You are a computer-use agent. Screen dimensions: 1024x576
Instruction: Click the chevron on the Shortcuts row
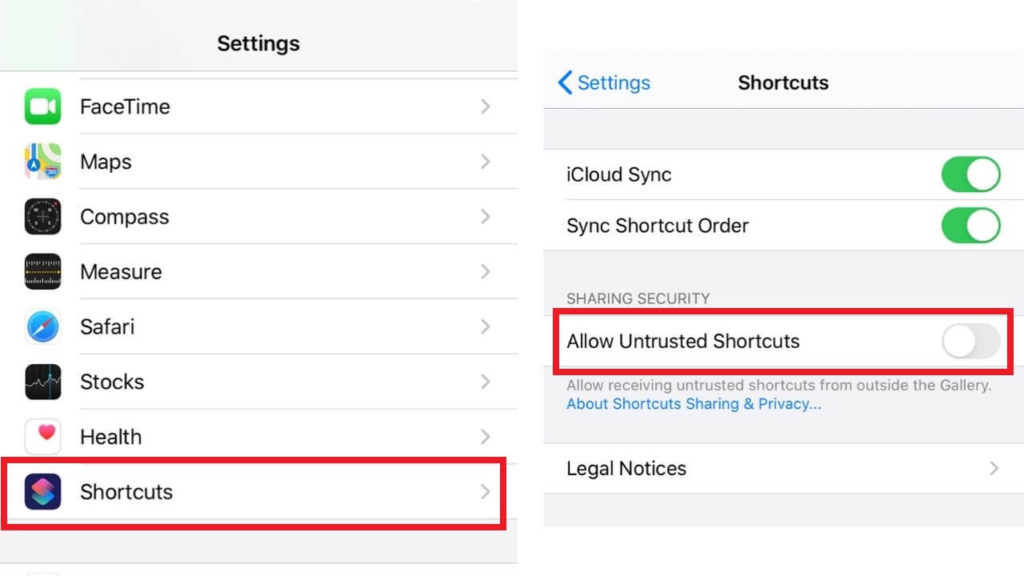(x=485, y=492)
